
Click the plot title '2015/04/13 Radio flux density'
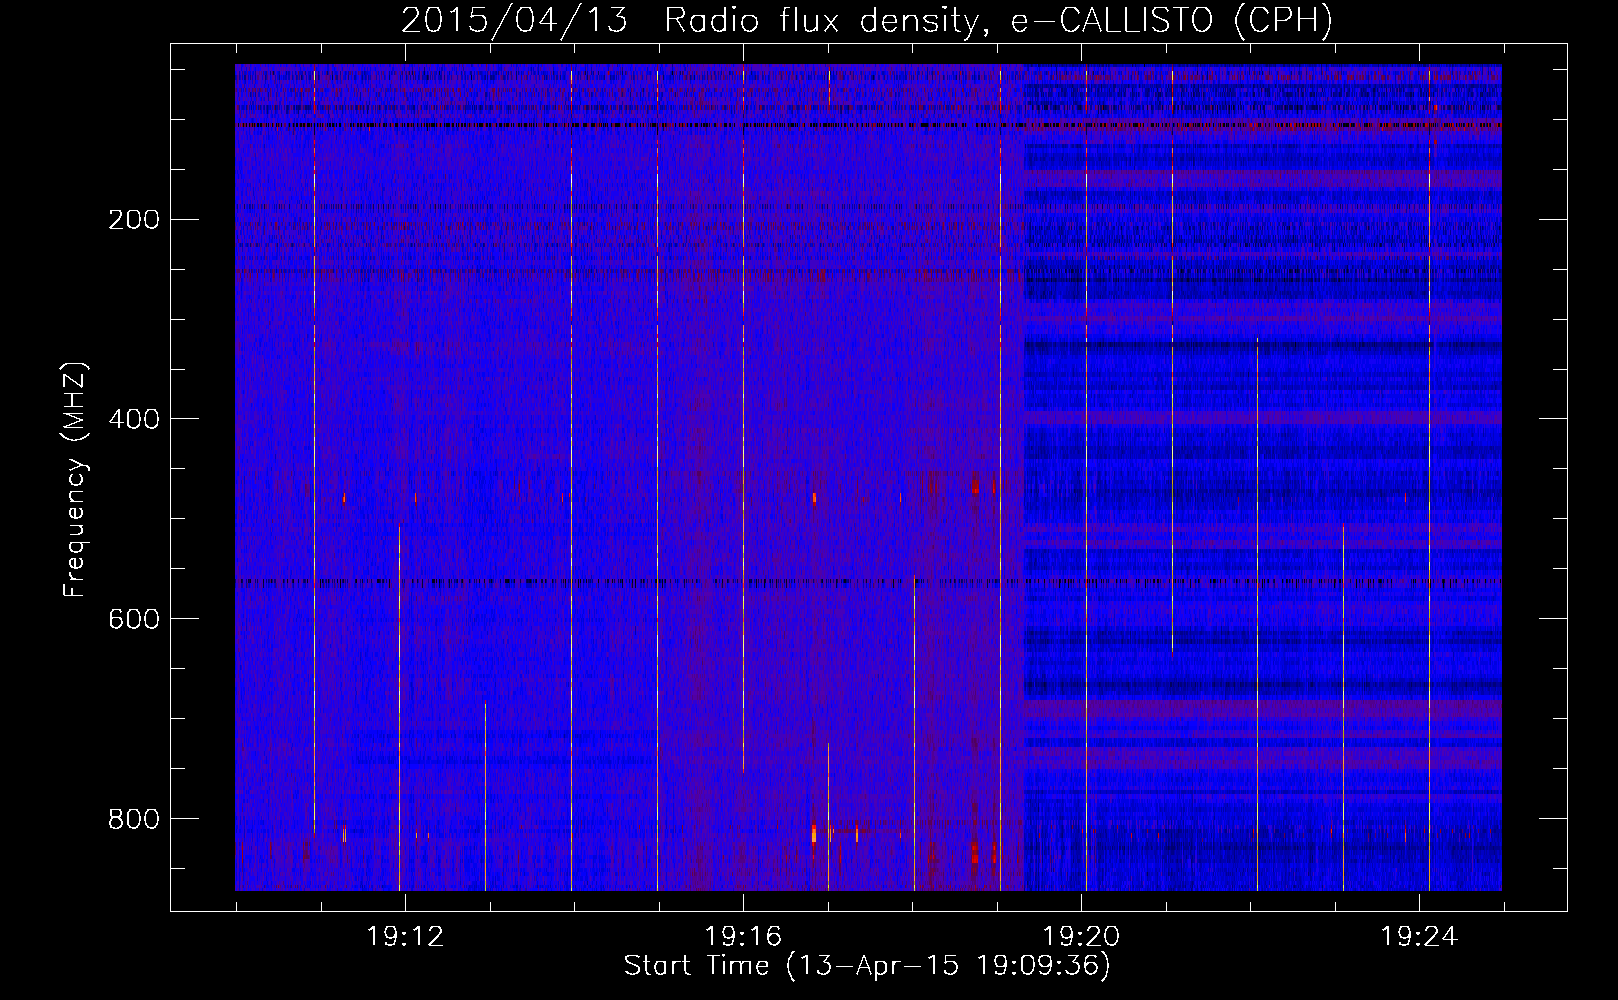tap(867, 20)
